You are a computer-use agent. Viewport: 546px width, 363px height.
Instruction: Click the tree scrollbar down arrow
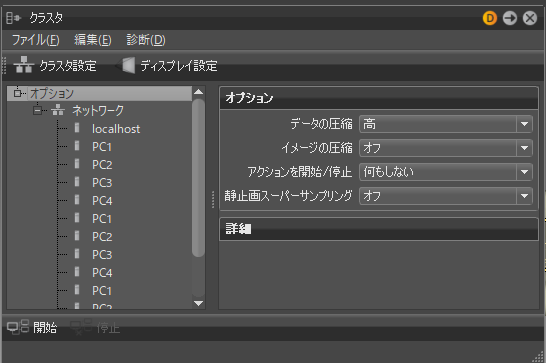[198, 303]
